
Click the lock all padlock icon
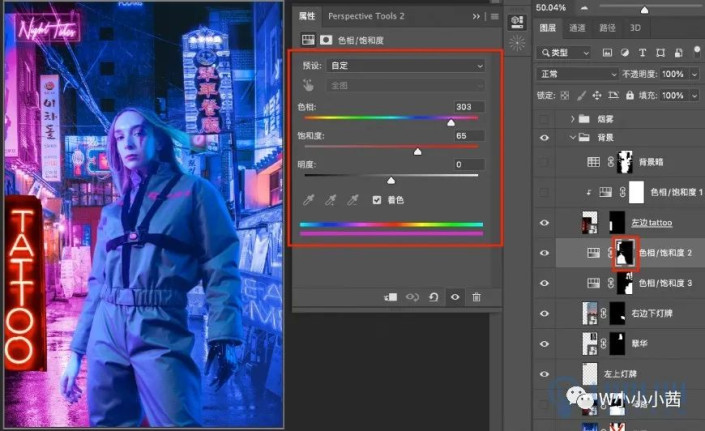tap(629, 95)
